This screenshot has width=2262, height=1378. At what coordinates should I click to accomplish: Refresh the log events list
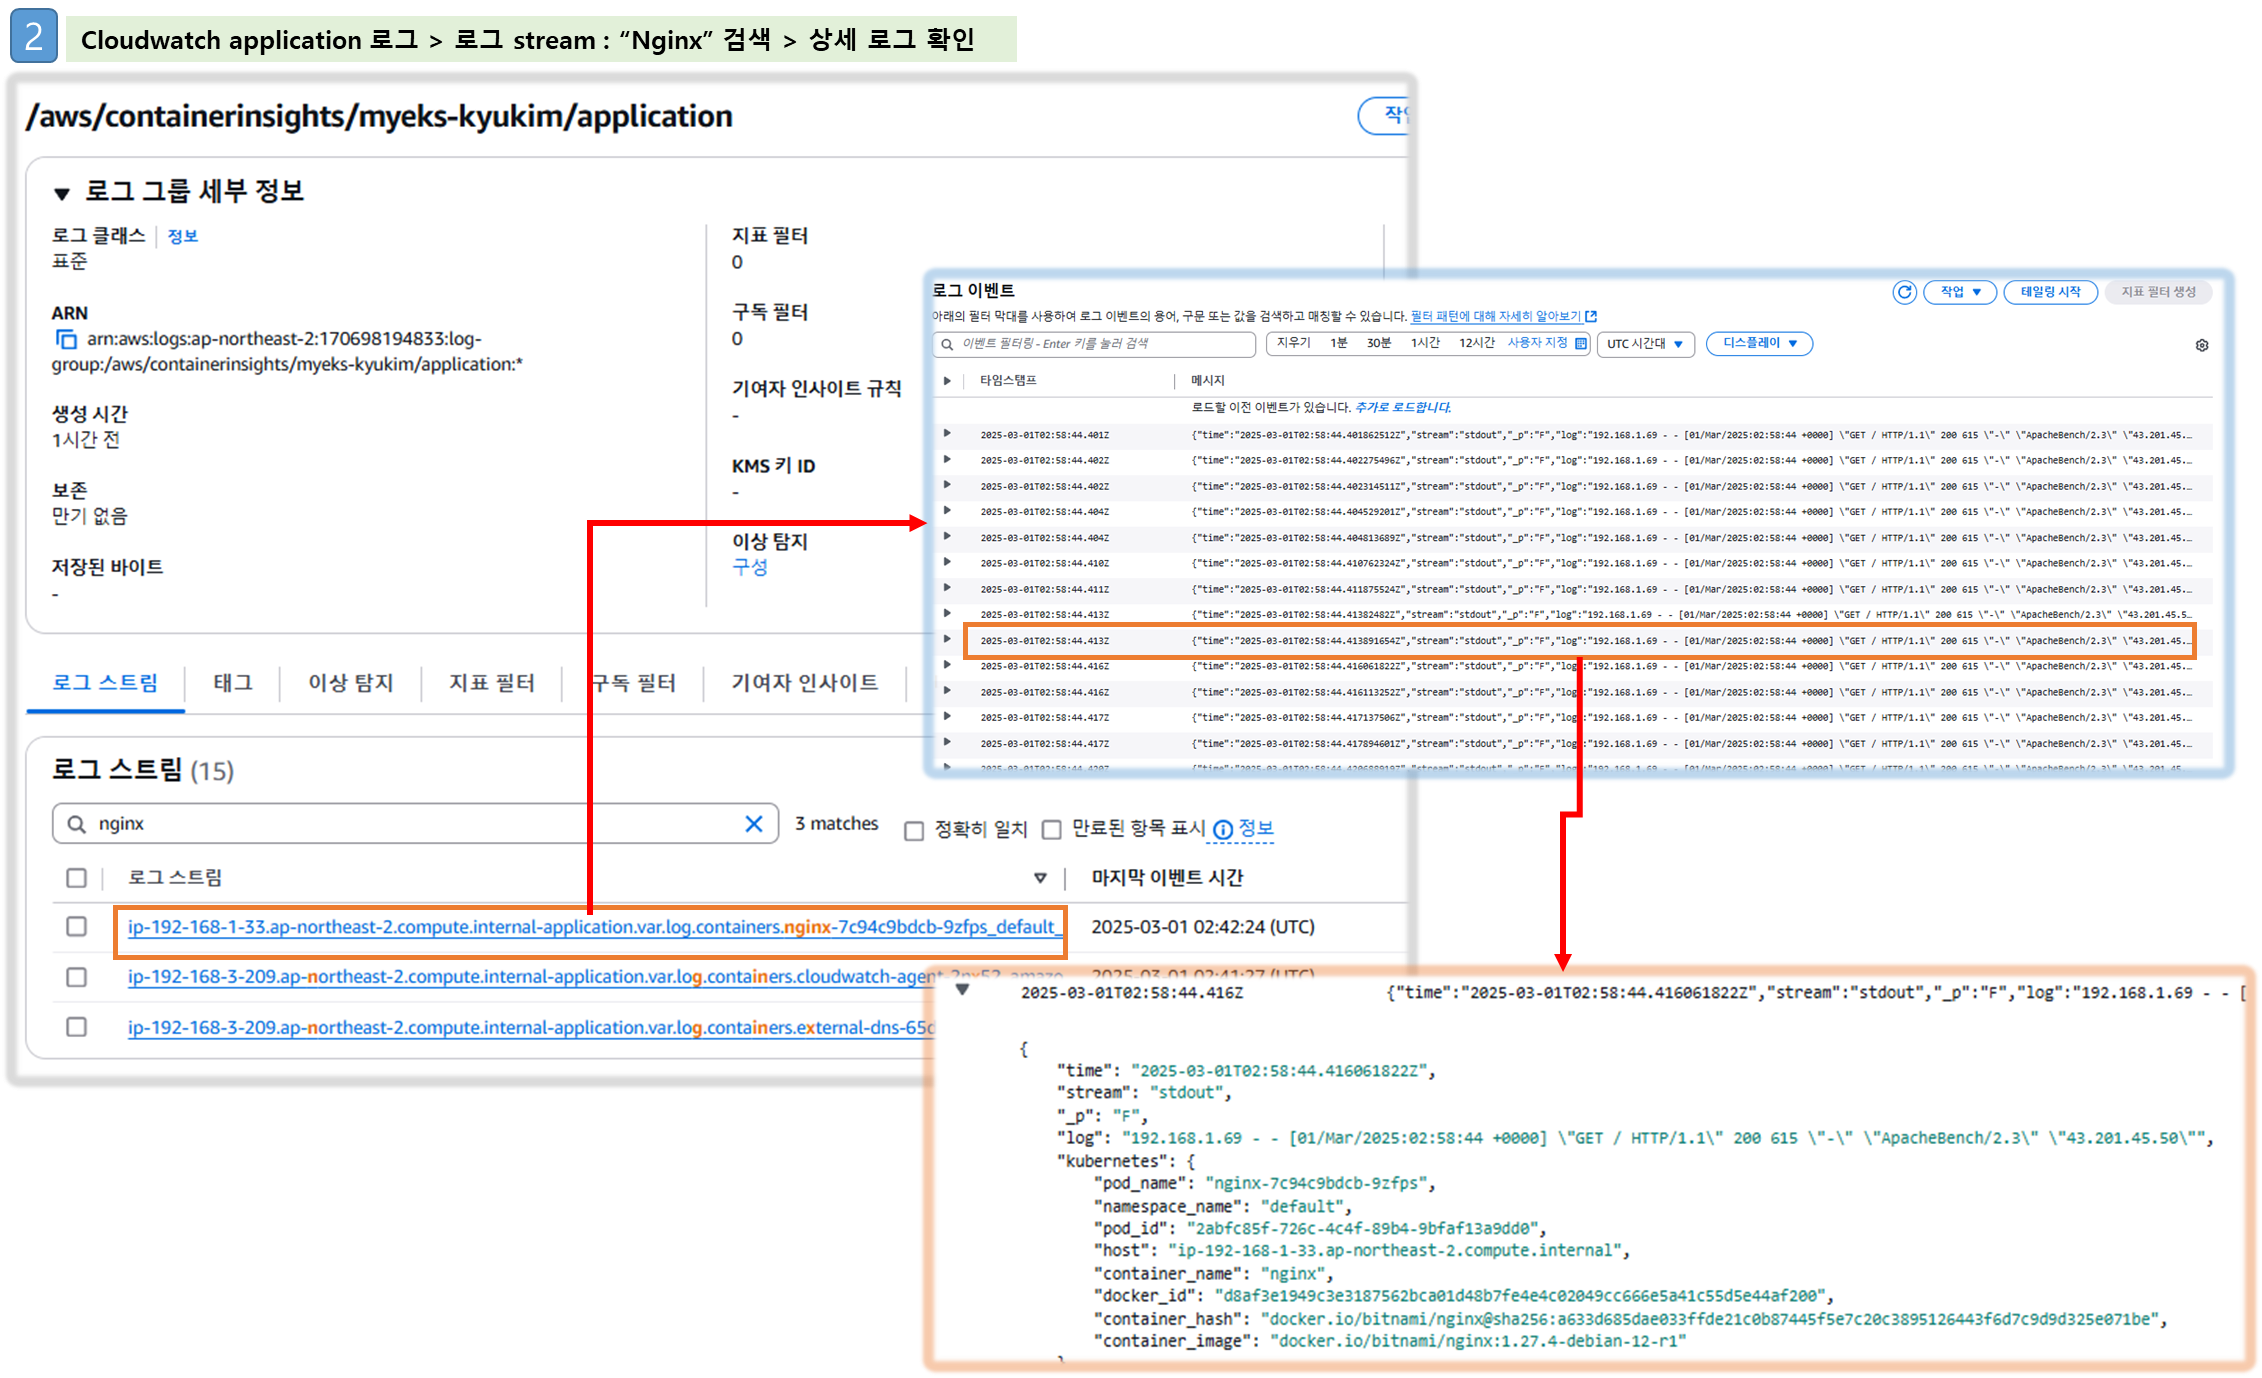1904,292
